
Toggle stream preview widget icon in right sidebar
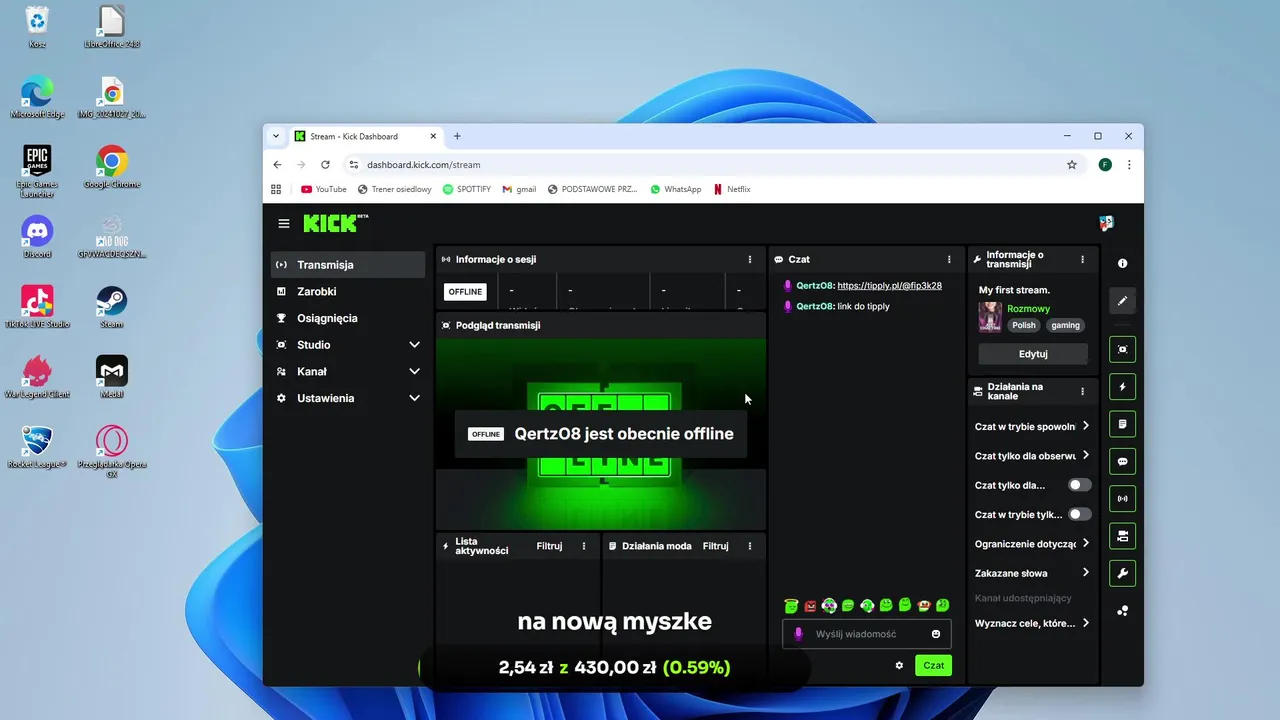(x=1122, y=349)
